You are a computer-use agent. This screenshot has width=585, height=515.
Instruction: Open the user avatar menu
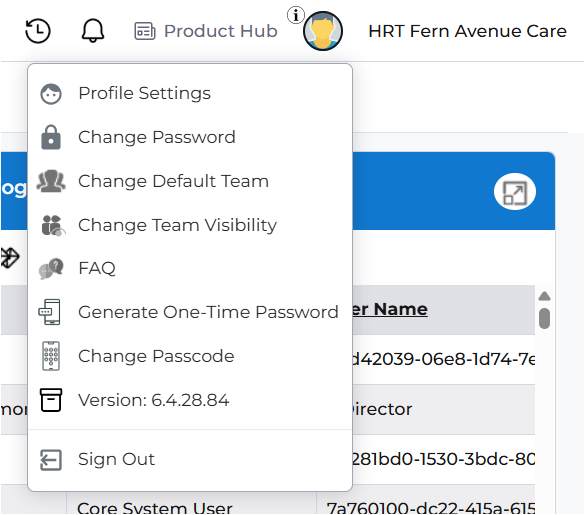coord(323,31)
